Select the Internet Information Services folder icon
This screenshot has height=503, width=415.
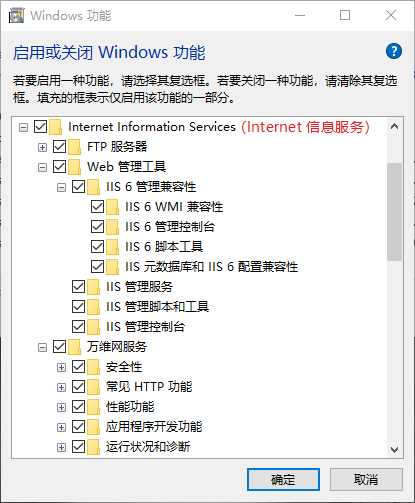56,127
